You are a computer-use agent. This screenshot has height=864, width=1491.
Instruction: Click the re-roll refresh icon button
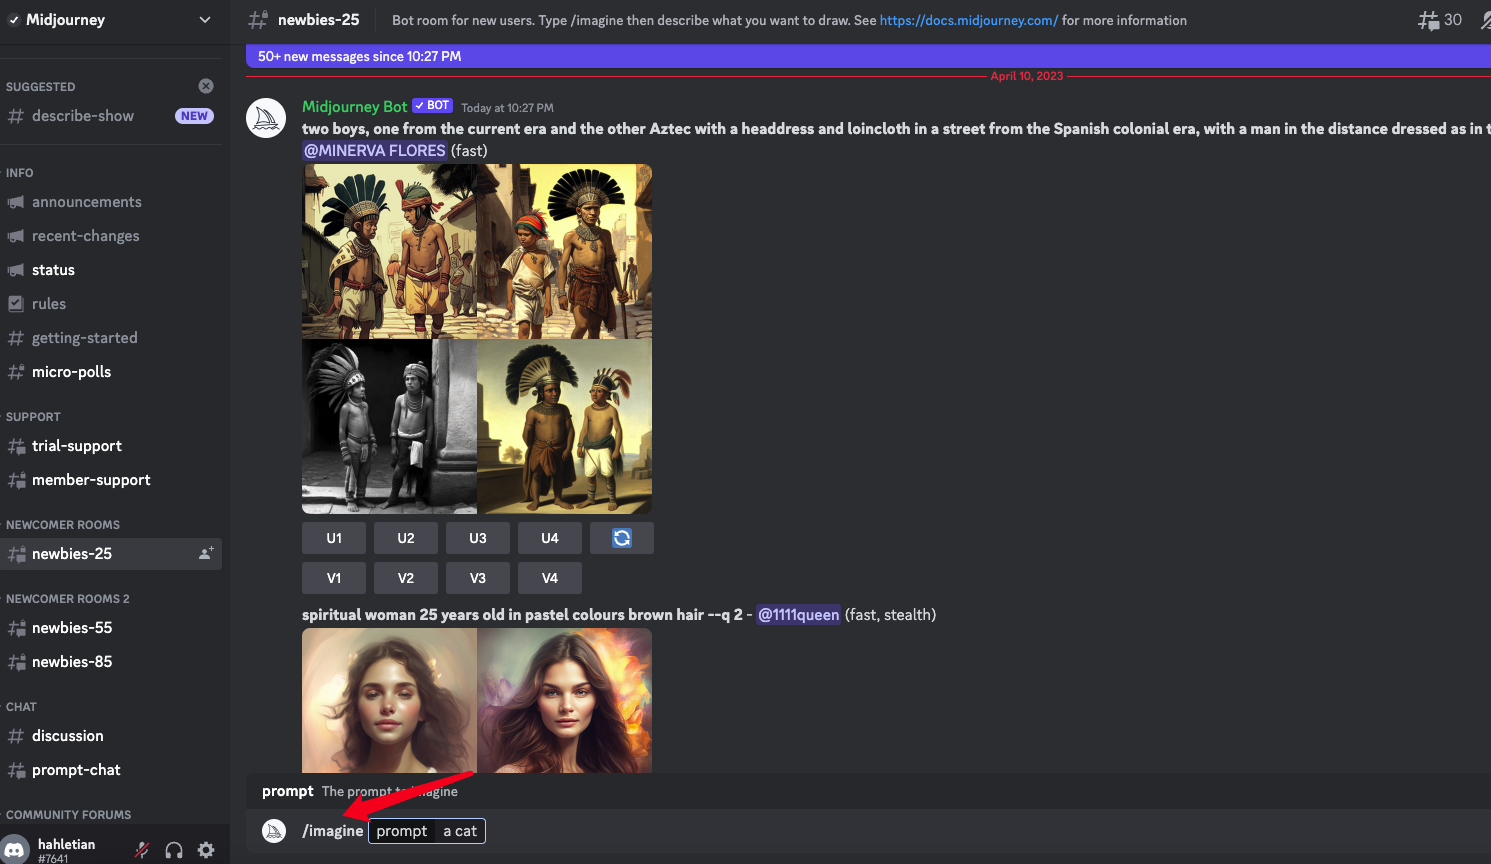click(x=622, y=538)
